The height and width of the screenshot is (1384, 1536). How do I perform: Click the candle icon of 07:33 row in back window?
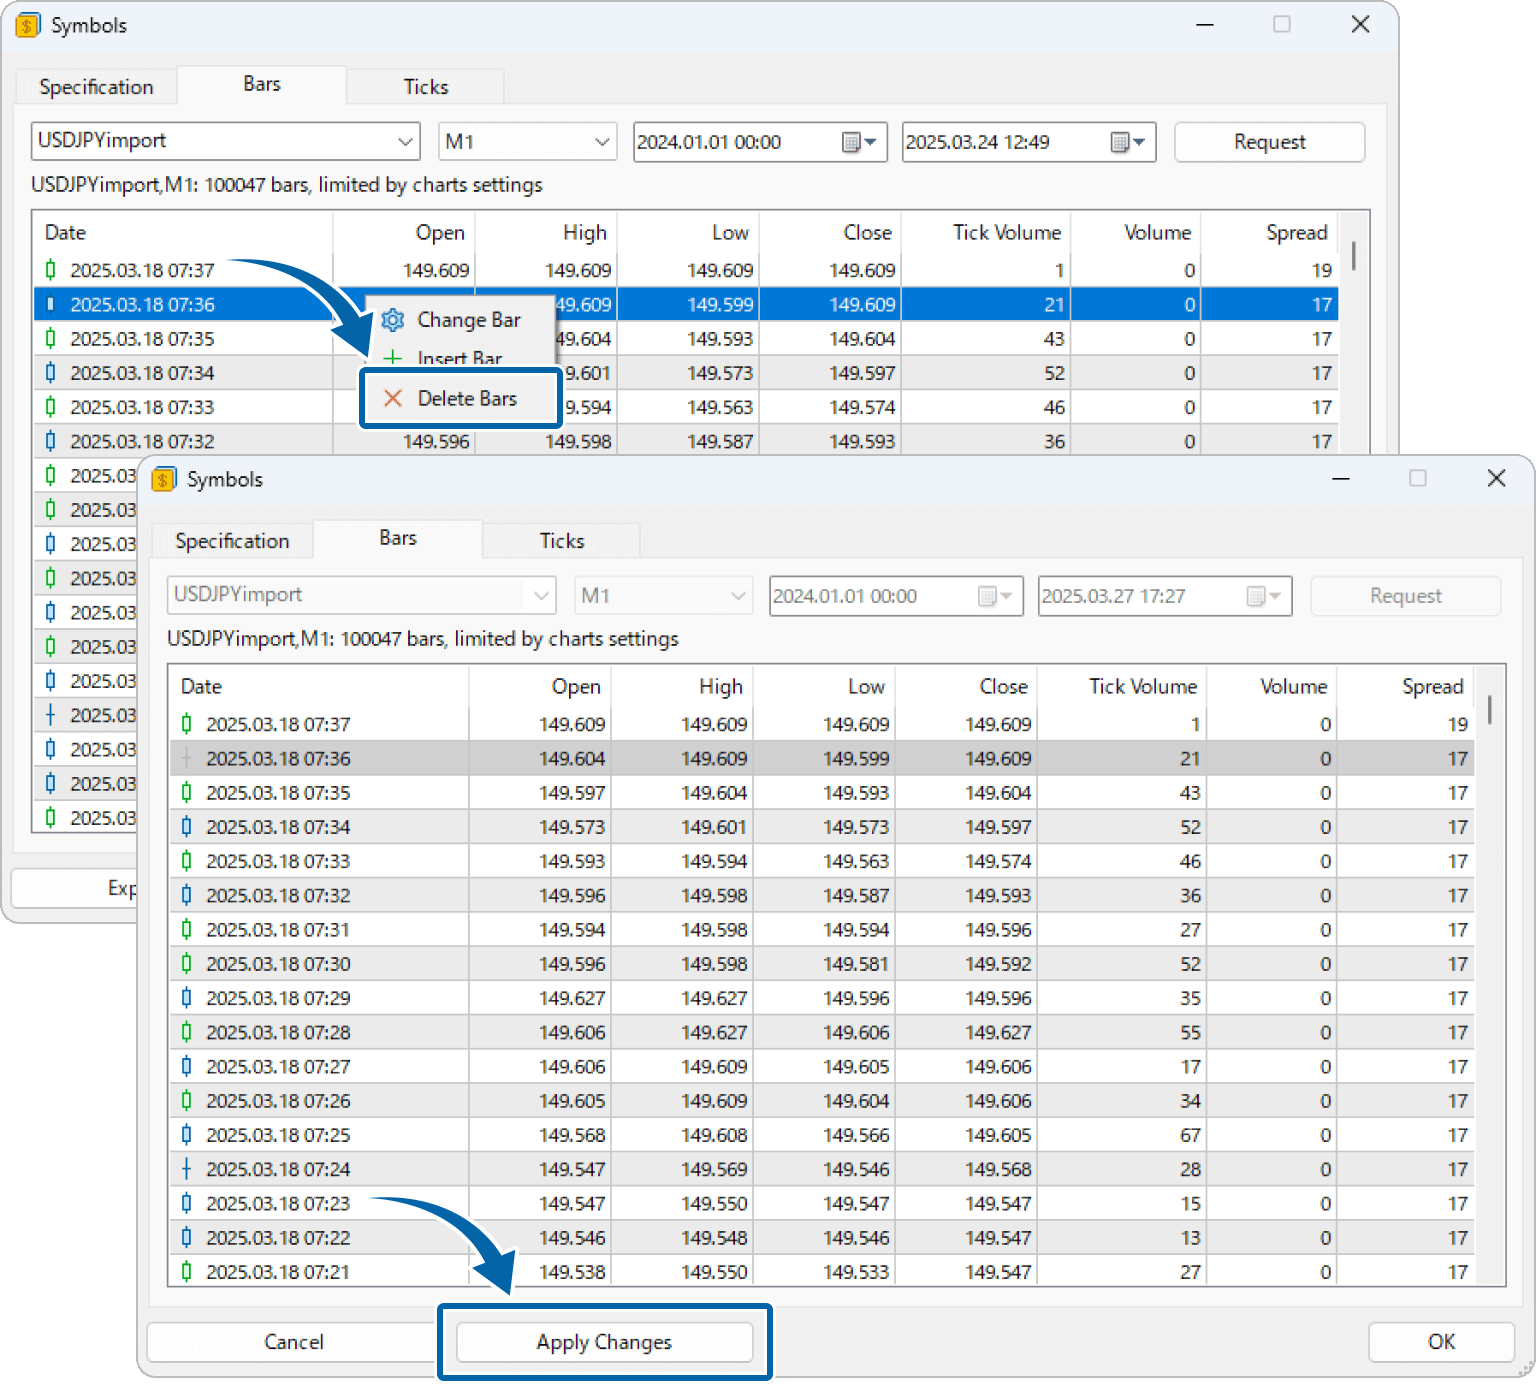click(x=50, y=407)
